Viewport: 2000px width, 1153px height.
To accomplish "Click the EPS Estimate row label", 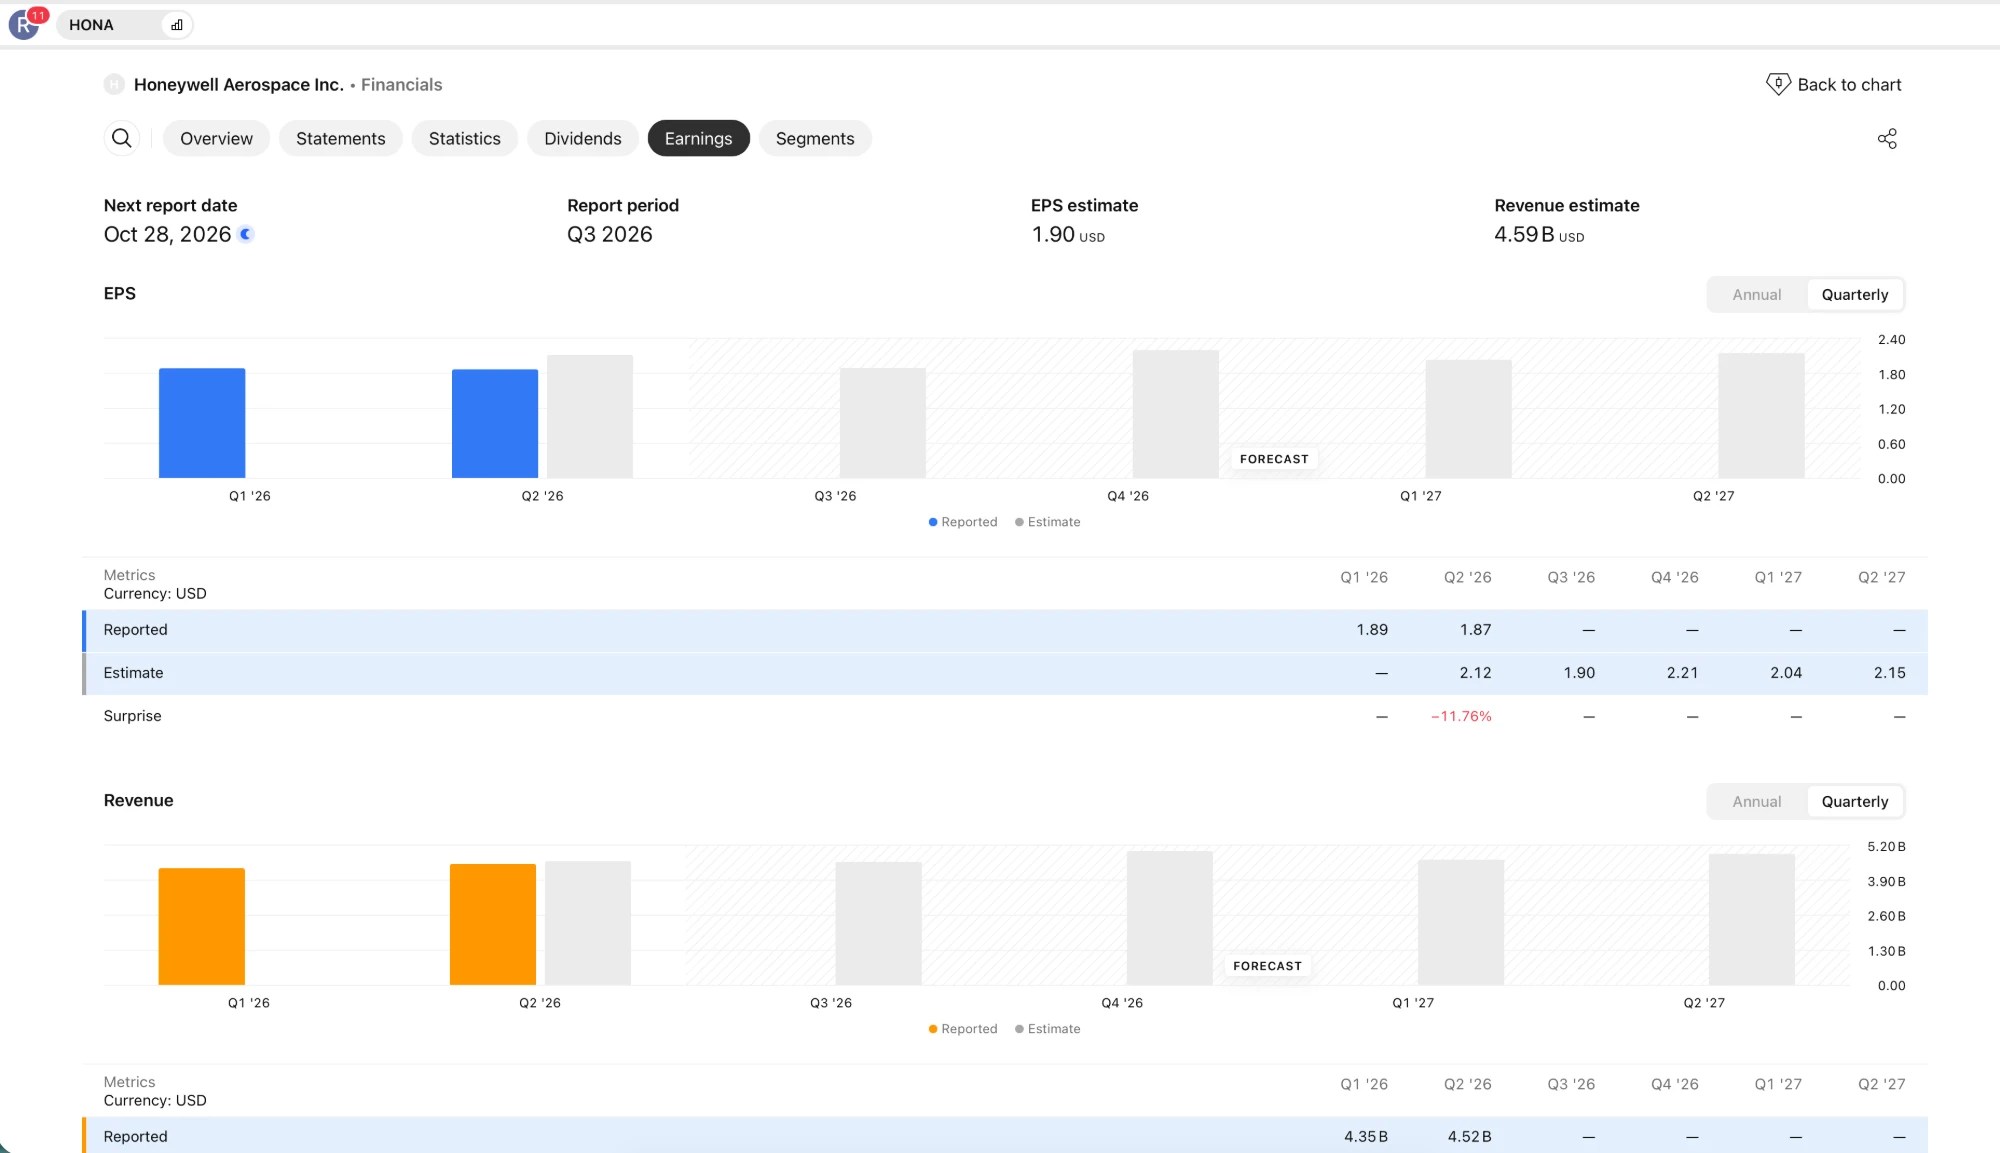I will click(x=133, y=673).
